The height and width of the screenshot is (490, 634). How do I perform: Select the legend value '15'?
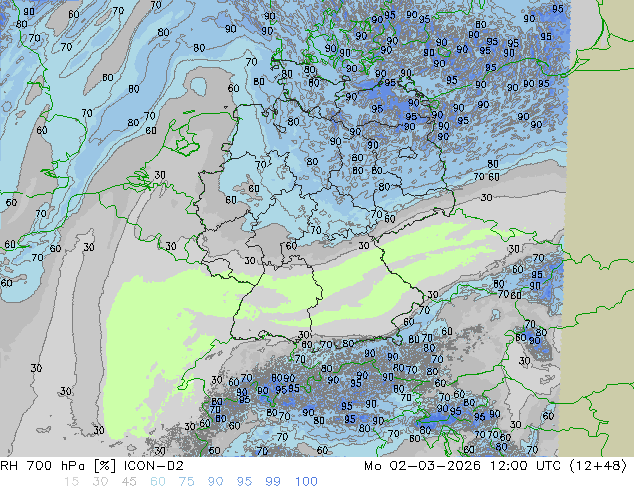tap(71, 482)
